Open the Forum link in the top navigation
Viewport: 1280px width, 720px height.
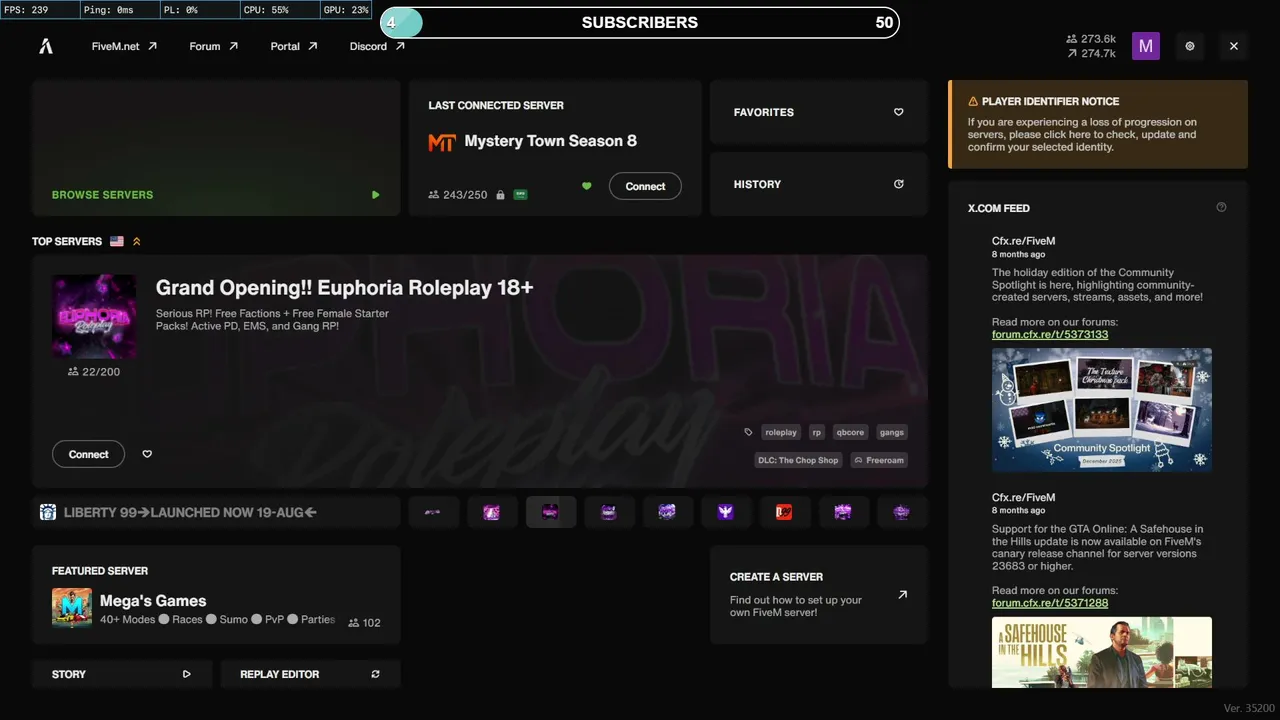[x=214, y=46]
